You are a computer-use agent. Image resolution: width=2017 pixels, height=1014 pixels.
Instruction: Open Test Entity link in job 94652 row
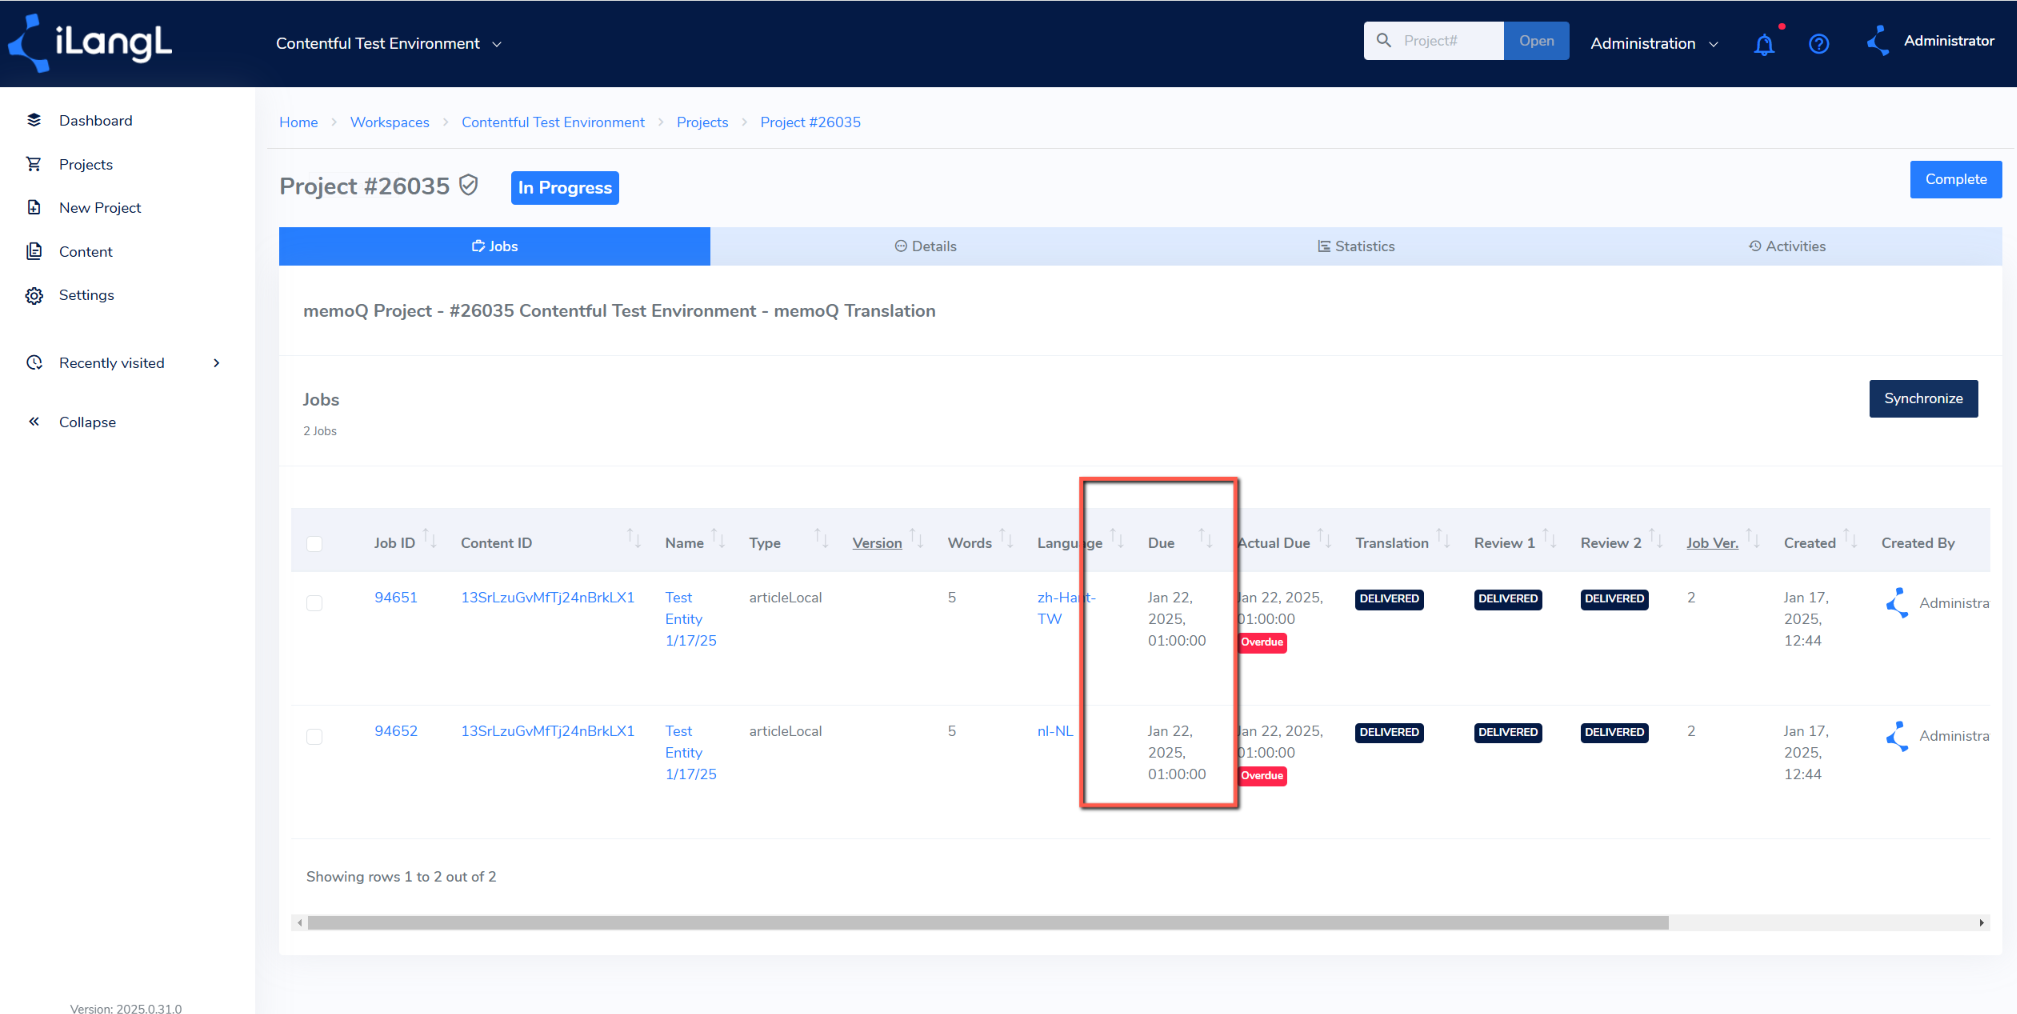690,752
